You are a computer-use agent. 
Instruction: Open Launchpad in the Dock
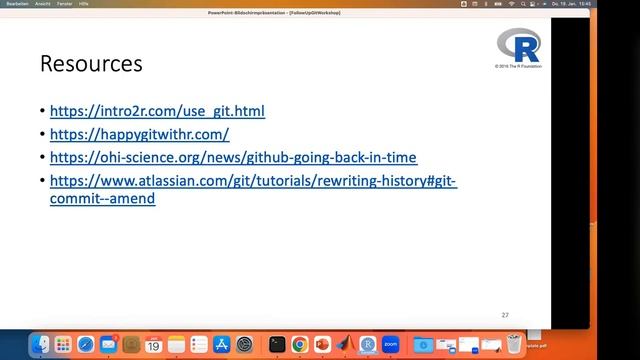[x=63, y=345]
